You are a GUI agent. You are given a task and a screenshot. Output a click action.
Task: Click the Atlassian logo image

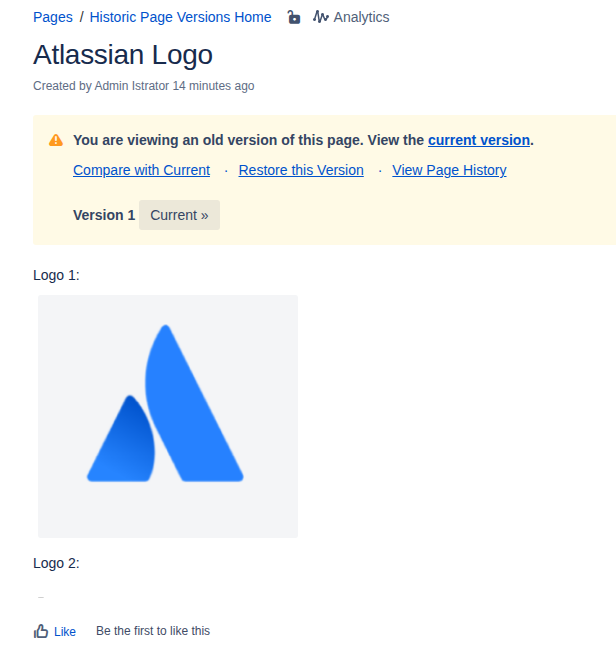point(168,416)
